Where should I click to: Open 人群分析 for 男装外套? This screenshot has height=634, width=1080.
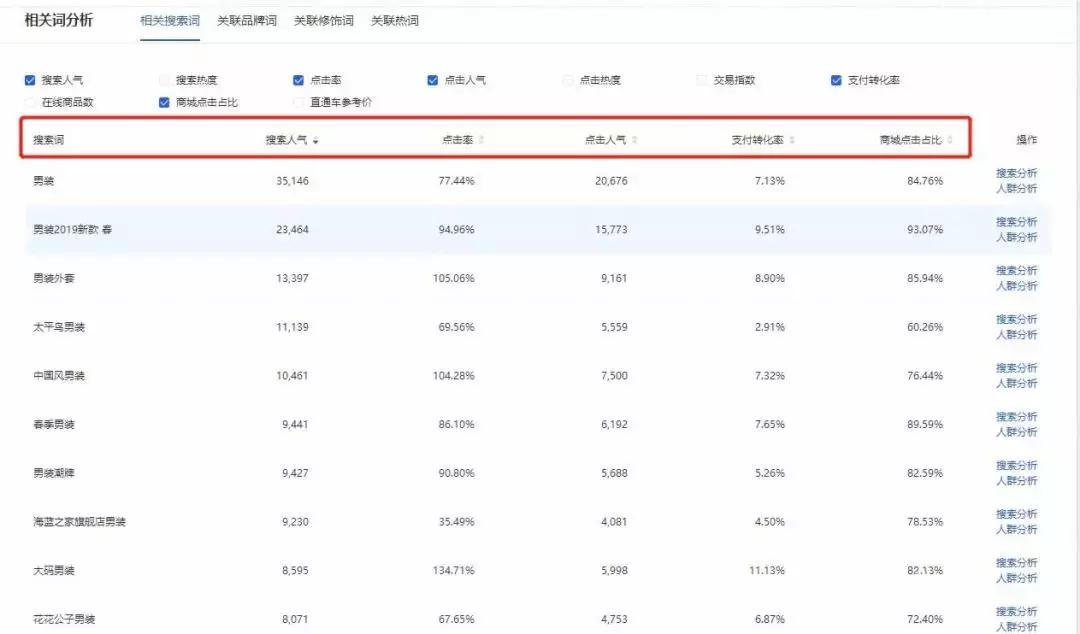click(1015, 287)
